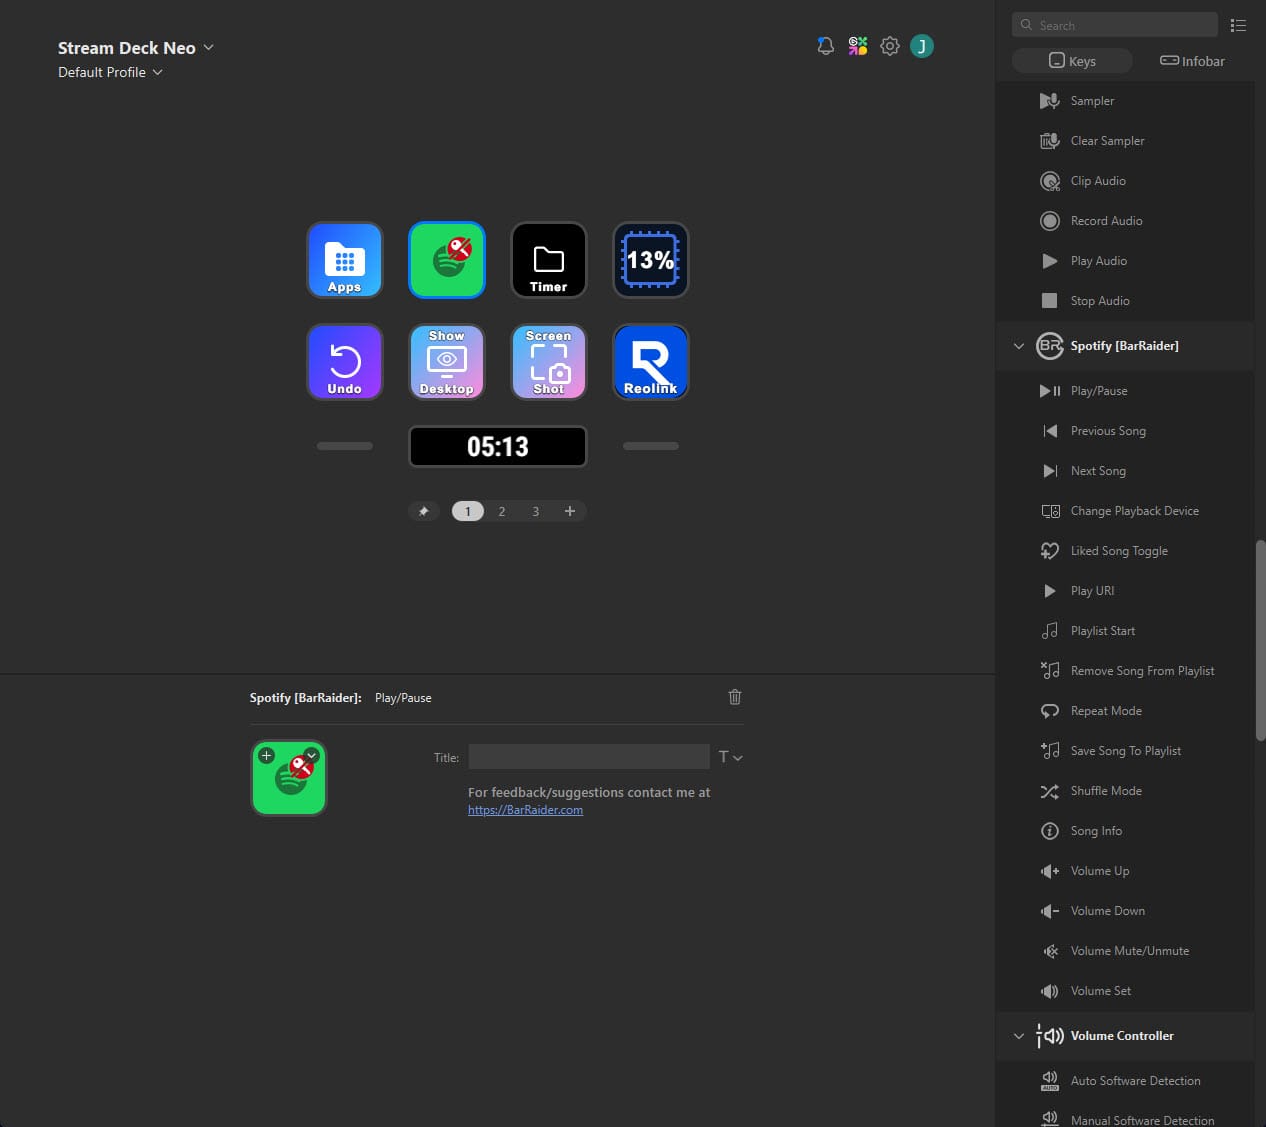Select the Undo key
Viewport: 1266px width, 1127px height.
click(344, 362)
